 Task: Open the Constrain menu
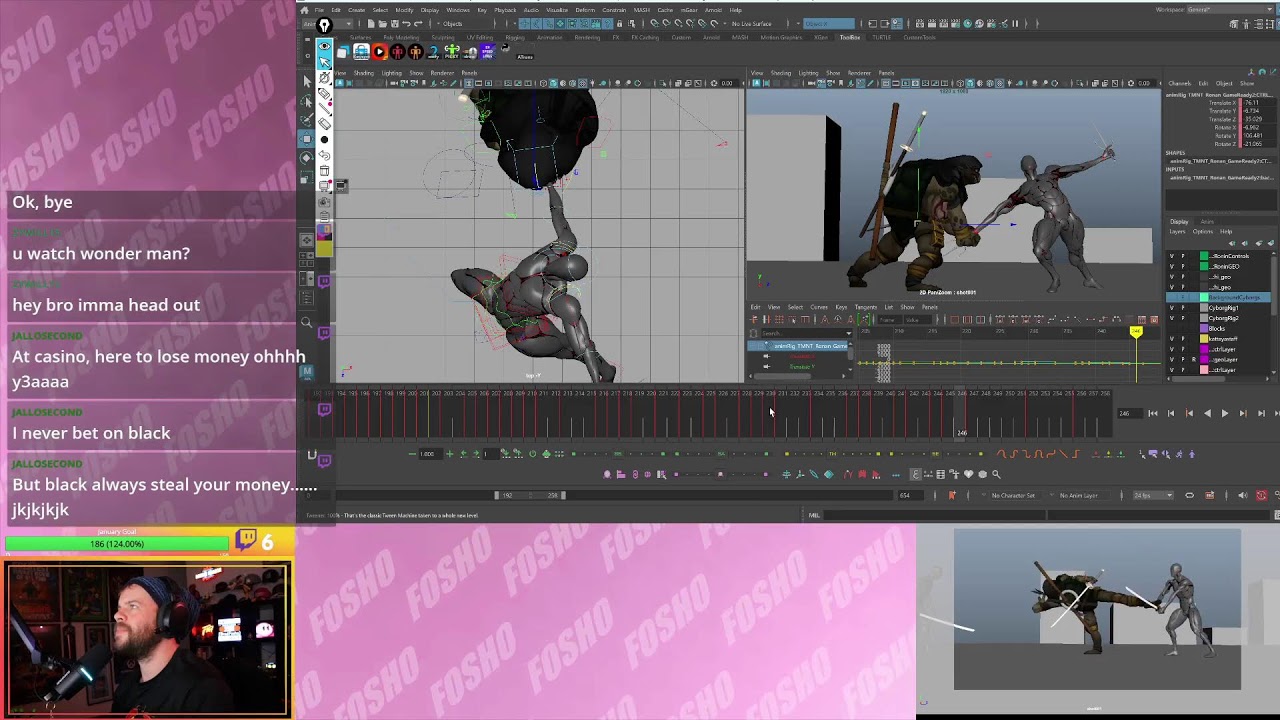tap(614, 10)
